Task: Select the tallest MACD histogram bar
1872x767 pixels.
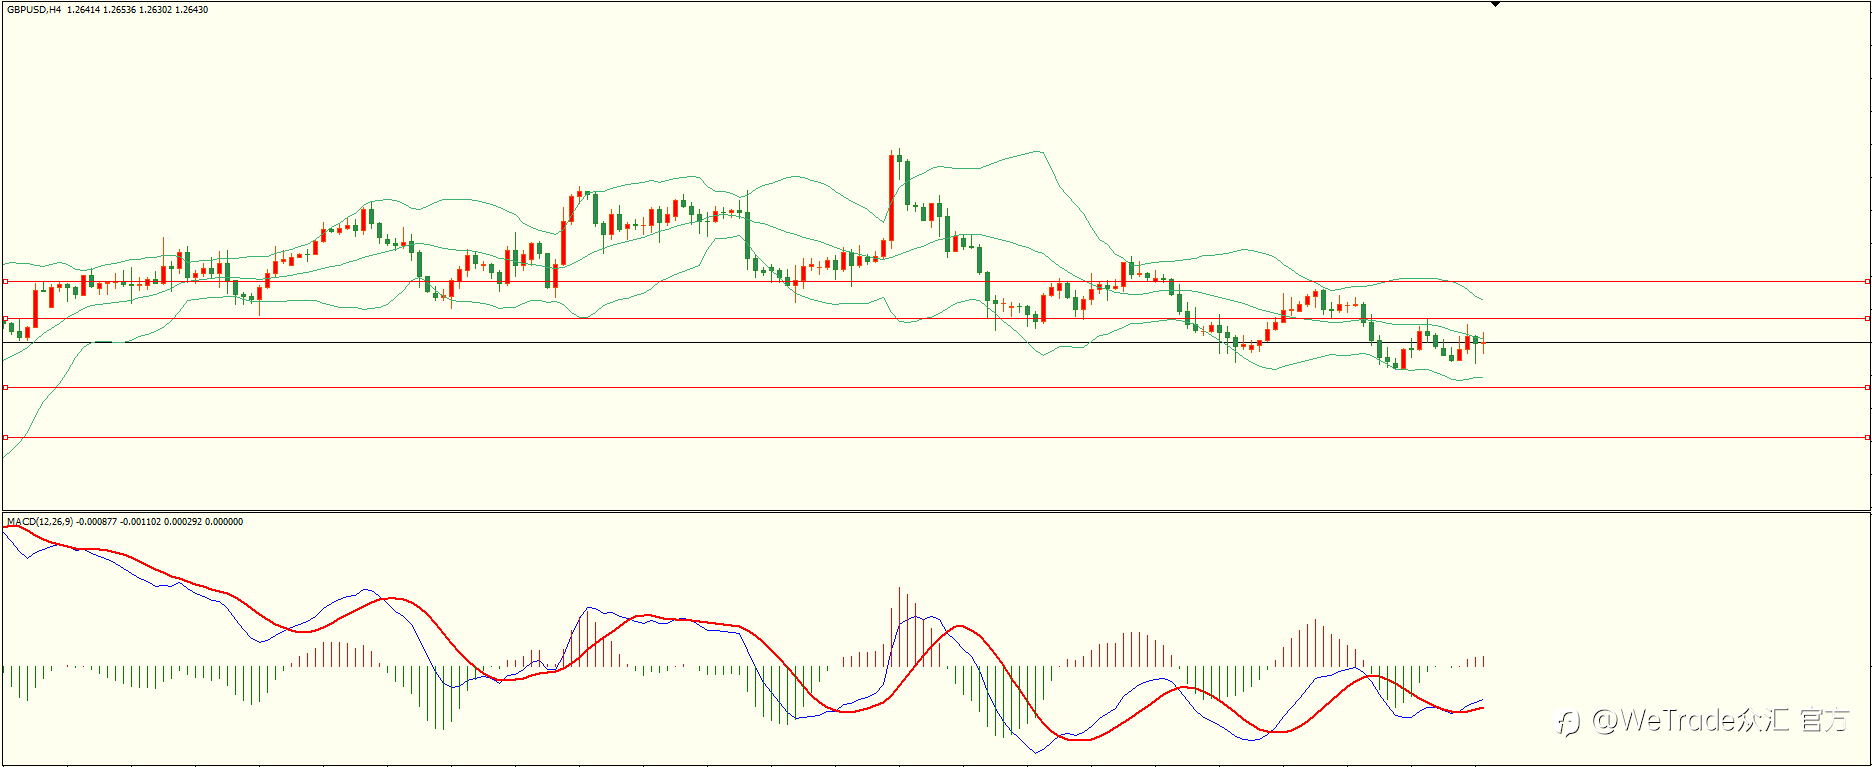Action: click(899, 626)
